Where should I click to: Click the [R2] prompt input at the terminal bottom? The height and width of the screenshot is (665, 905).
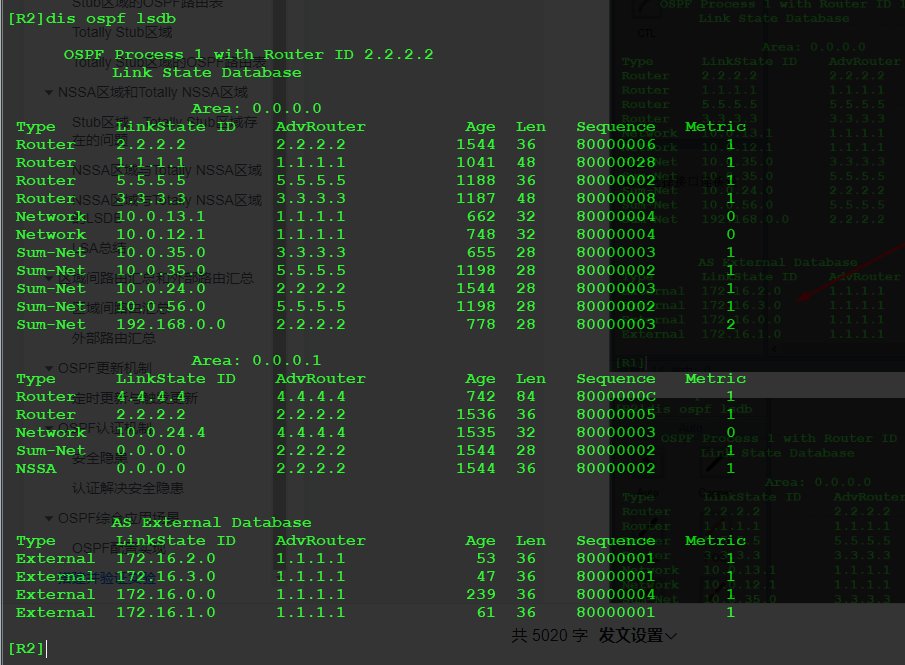tap(27, 648)
